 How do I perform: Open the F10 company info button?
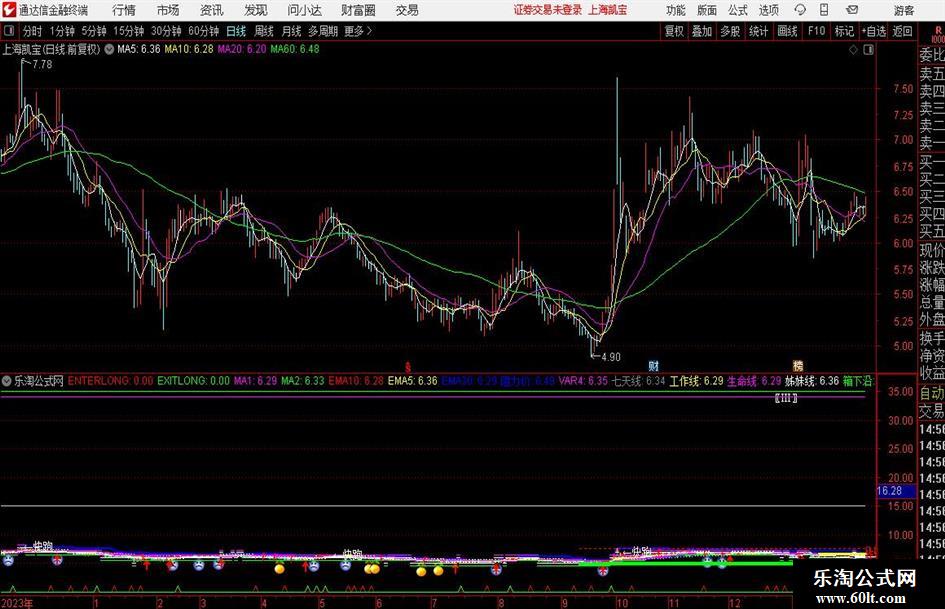click(817, 31)
